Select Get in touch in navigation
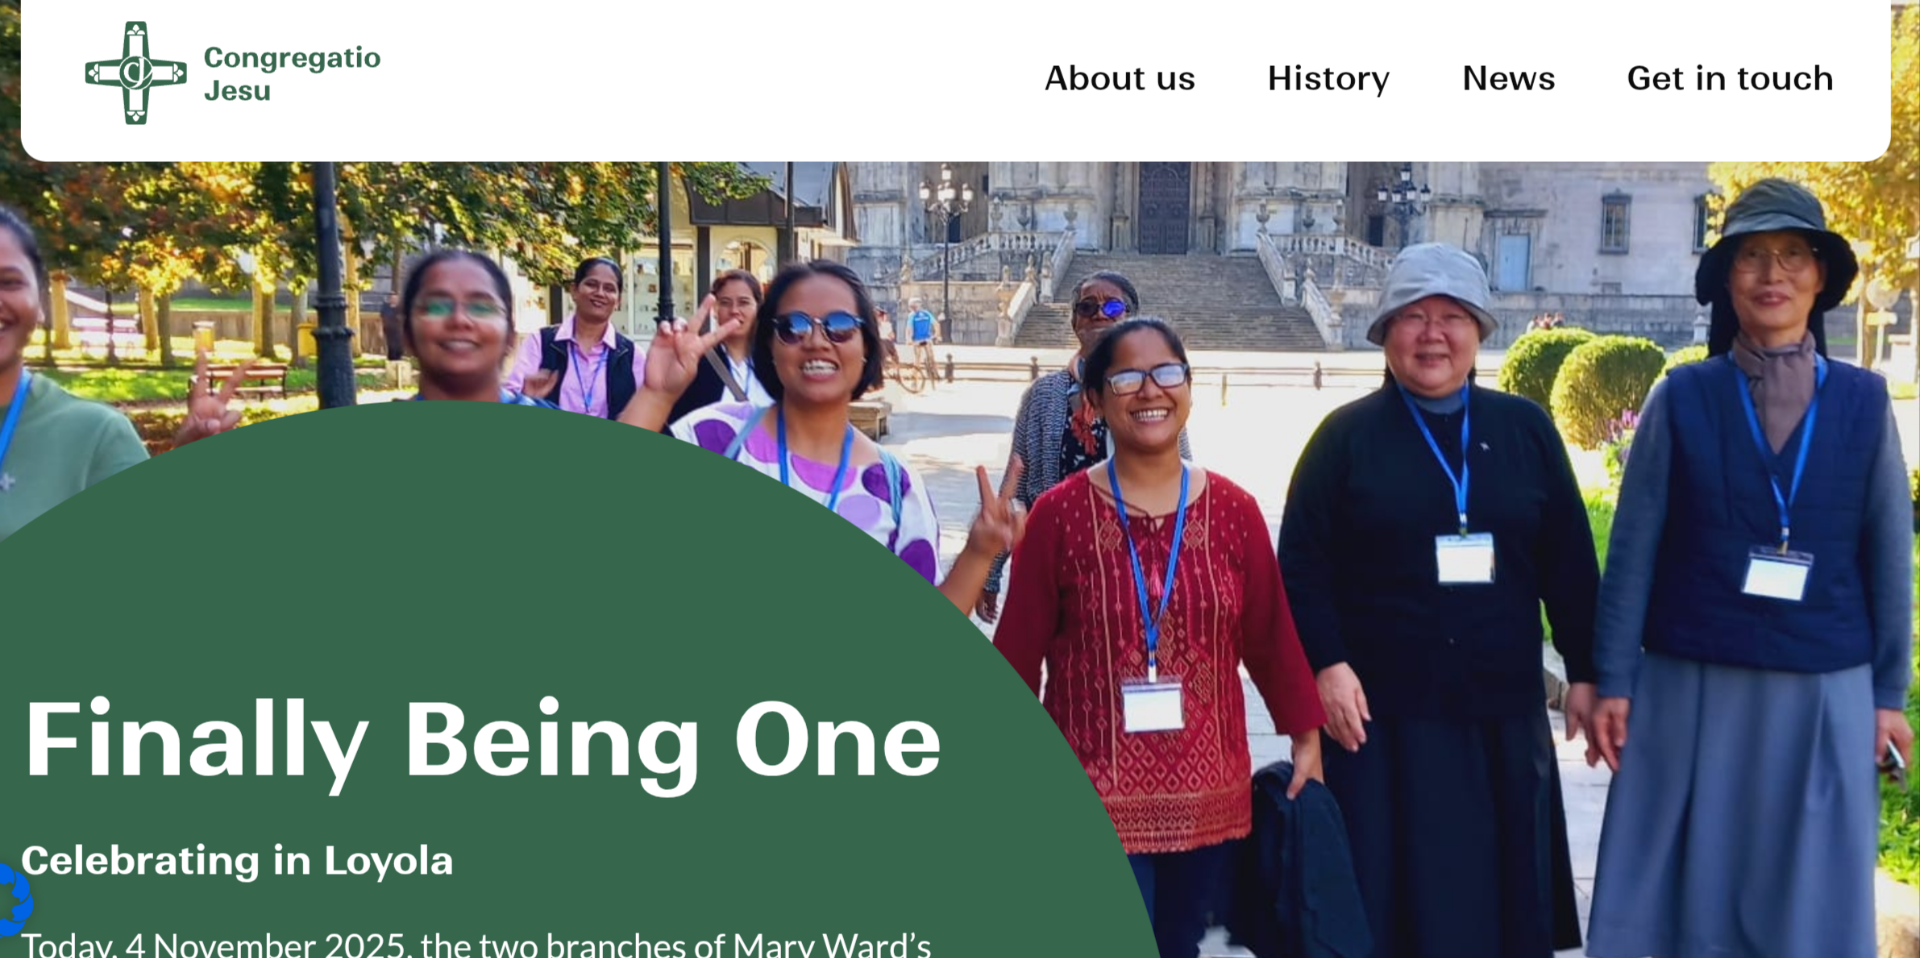The image size is (1920, 958). (1730, 78)
